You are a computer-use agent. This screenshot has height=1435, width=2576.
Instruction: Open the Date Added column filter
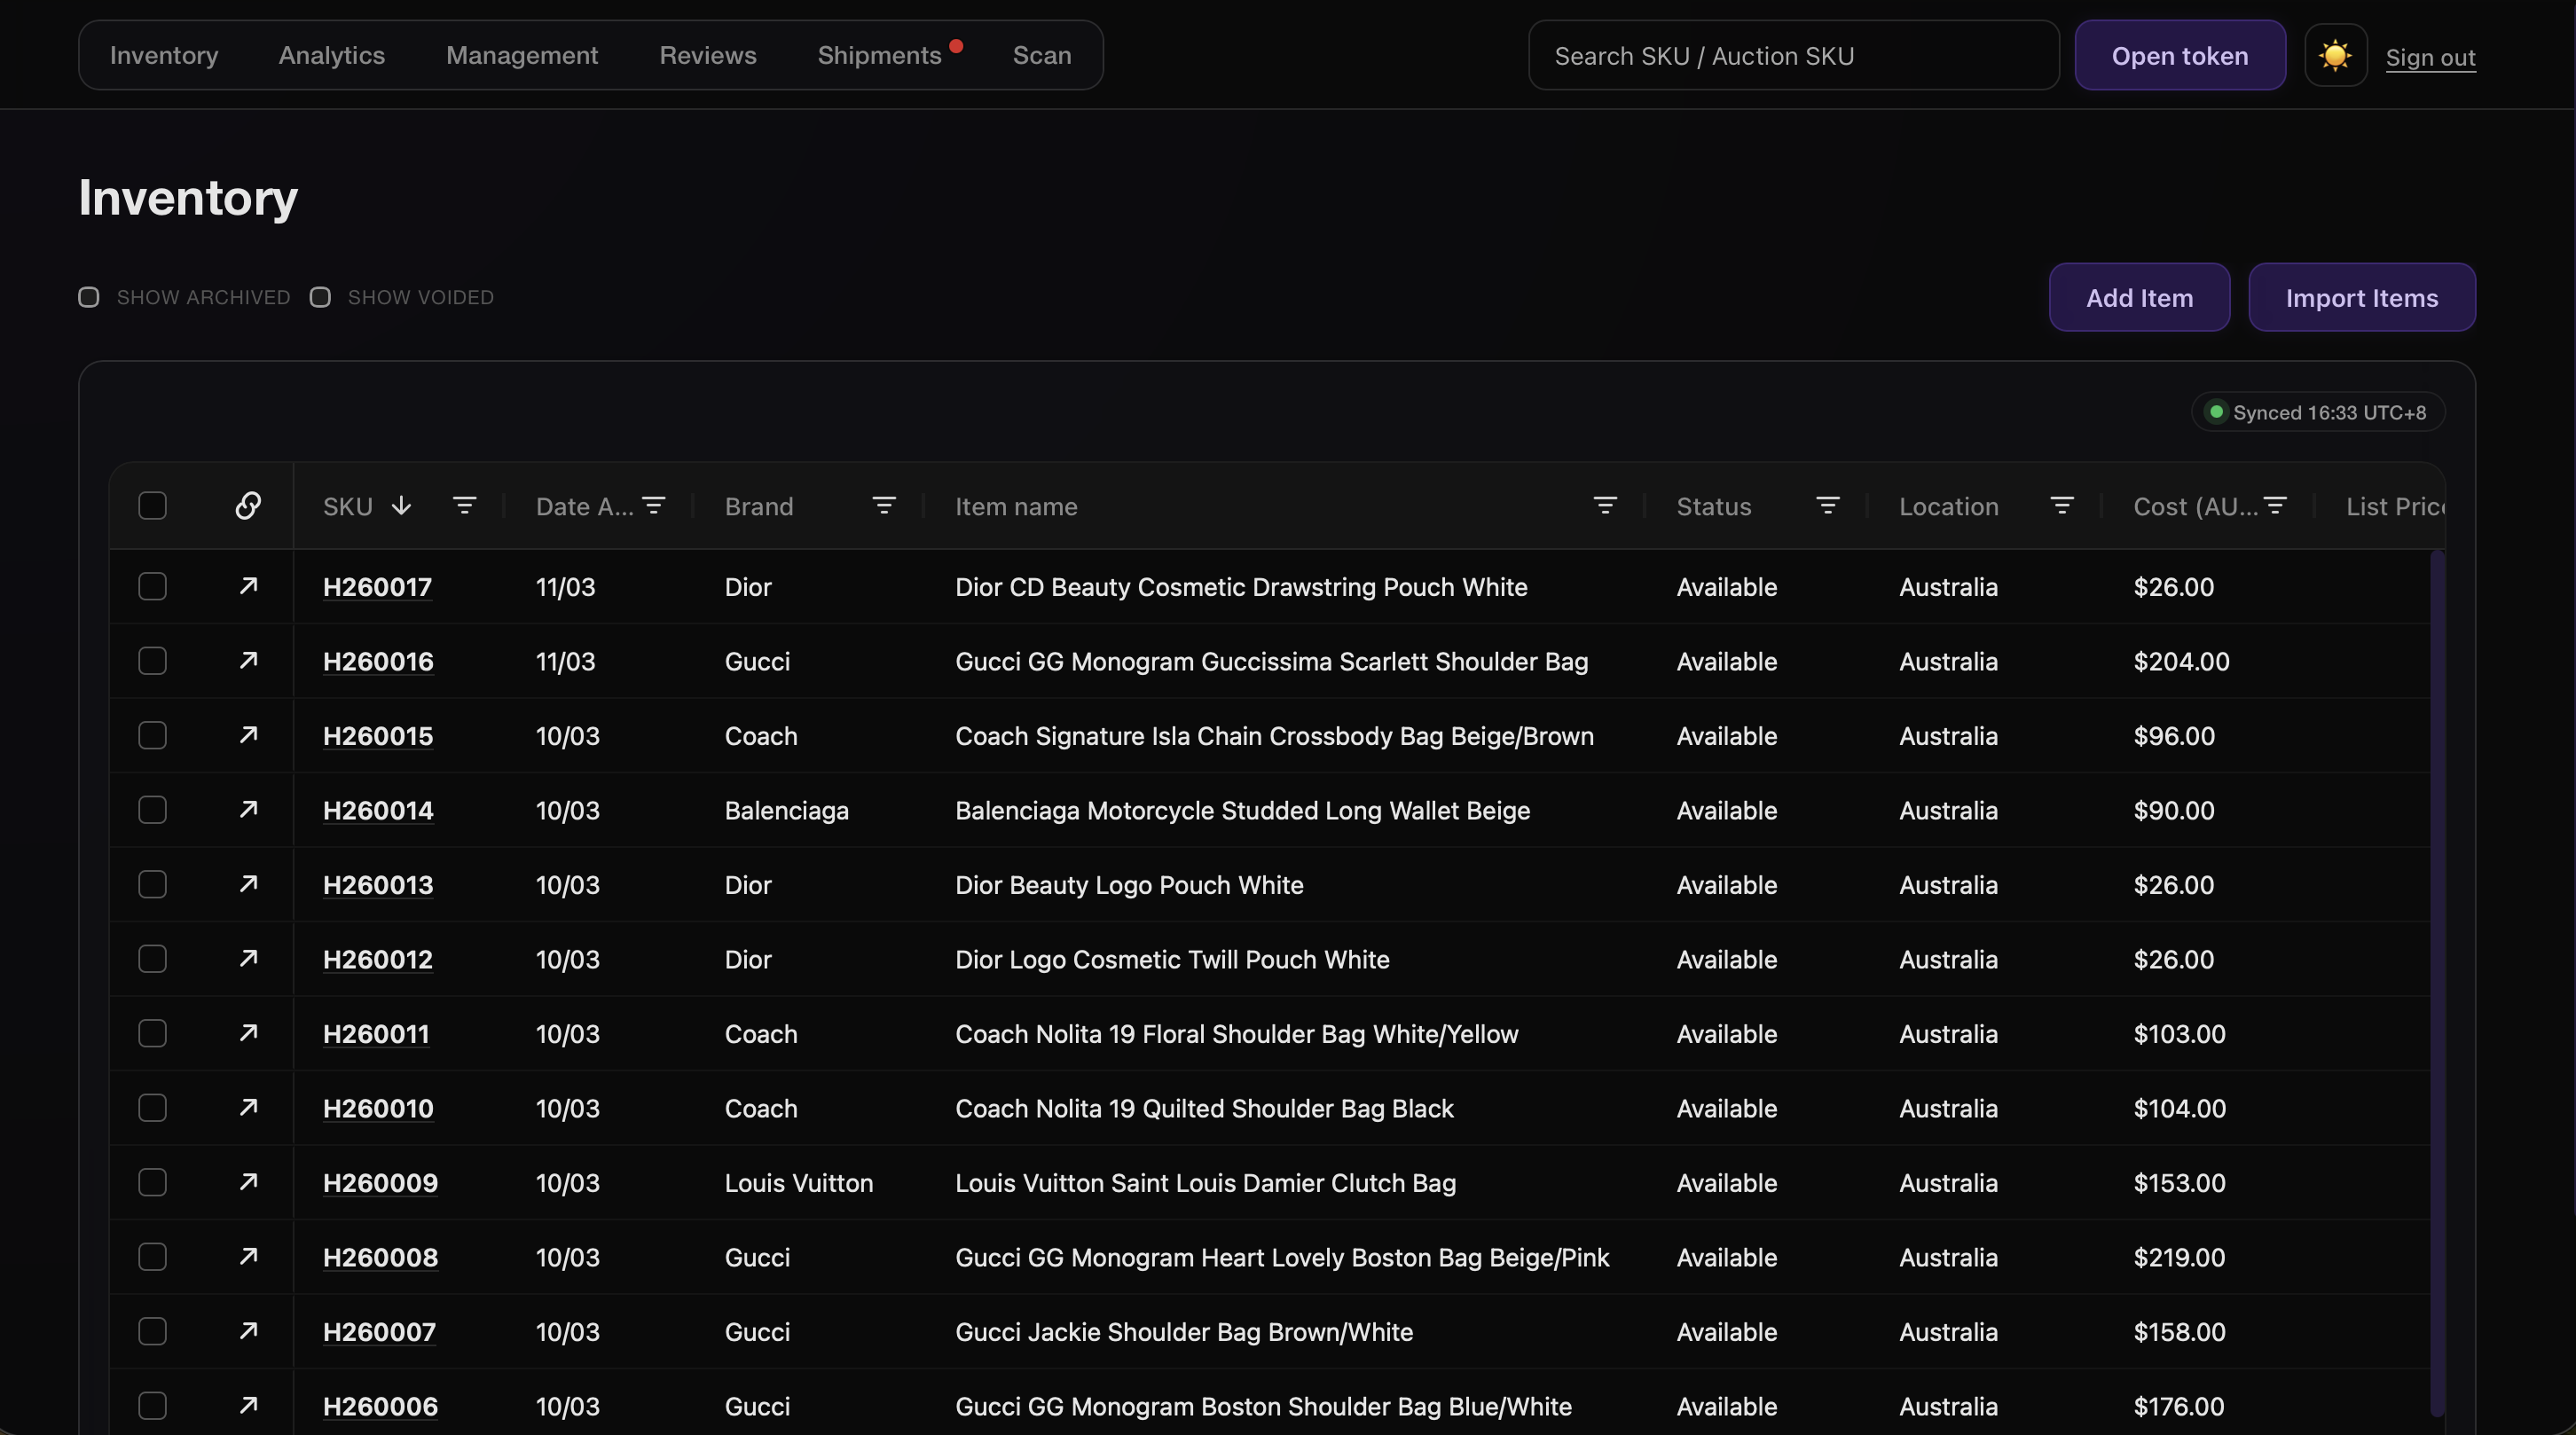(653, 506)
